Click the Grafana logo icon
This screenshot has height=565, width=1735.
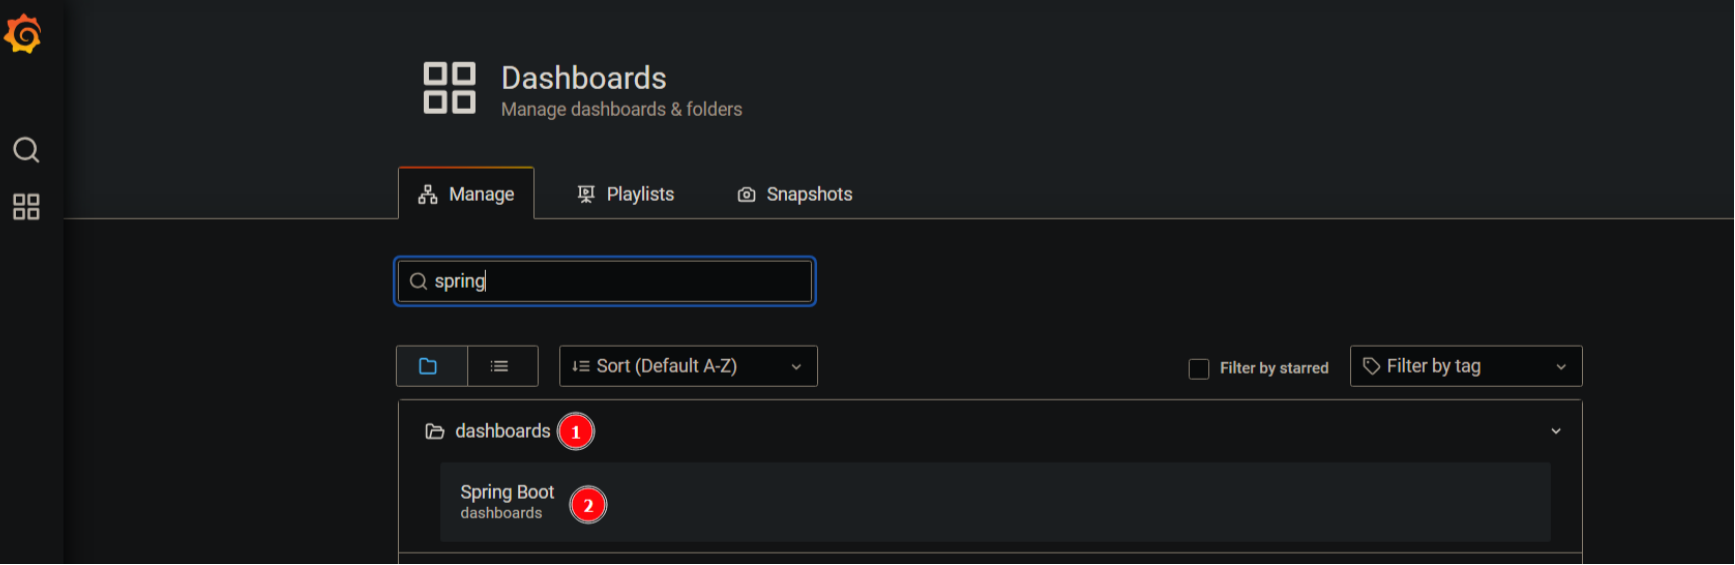click(x=23, y=35)
